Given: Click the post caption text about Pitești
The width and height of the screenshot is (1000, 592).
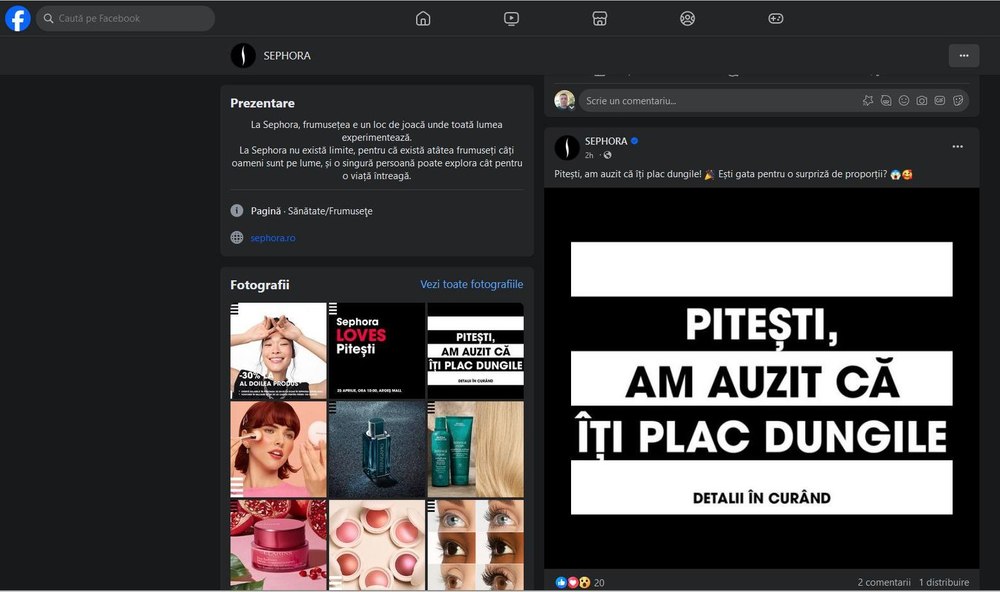Looking at the screenshot, I should point(733,174).
